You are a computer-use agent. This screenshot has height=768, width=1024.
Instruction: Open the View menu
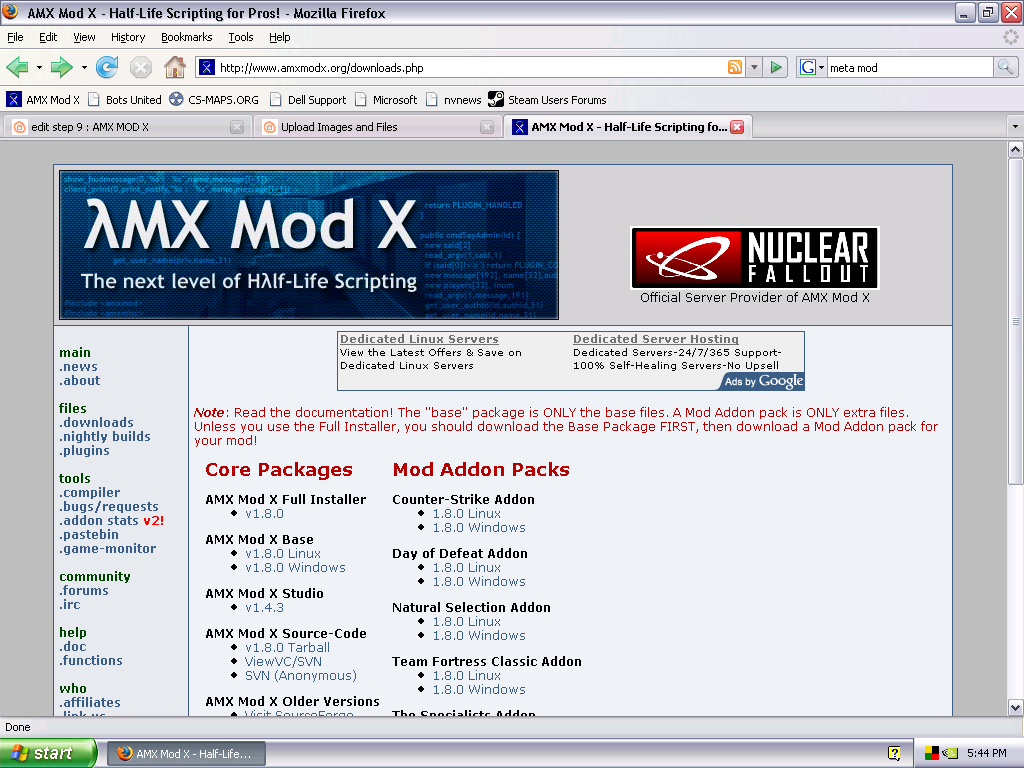[84, 37]
